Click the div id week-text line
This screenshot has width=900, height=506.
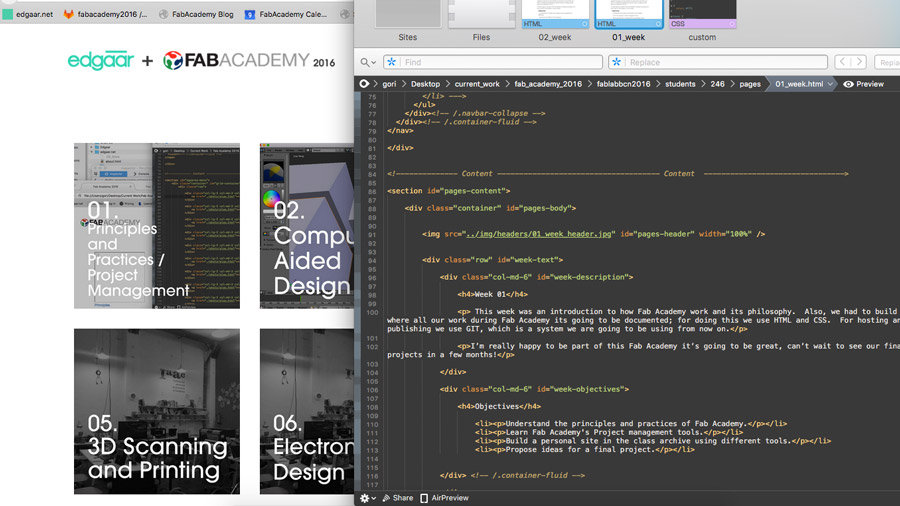click(x=492, y=260)
